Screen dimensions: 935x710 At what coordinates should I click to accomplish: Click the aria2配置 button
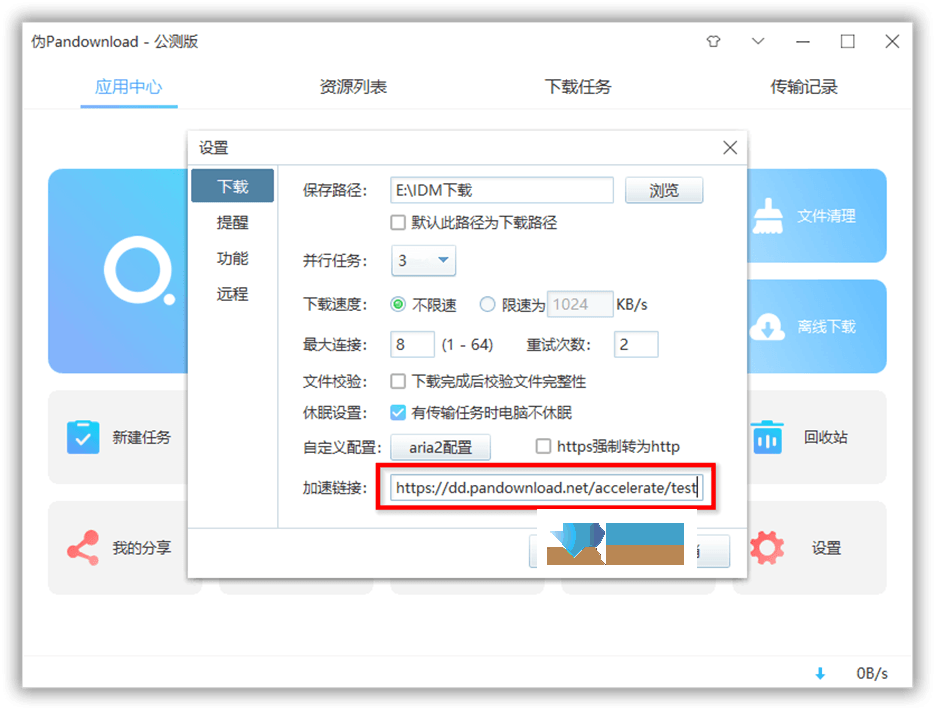[441, 447]
